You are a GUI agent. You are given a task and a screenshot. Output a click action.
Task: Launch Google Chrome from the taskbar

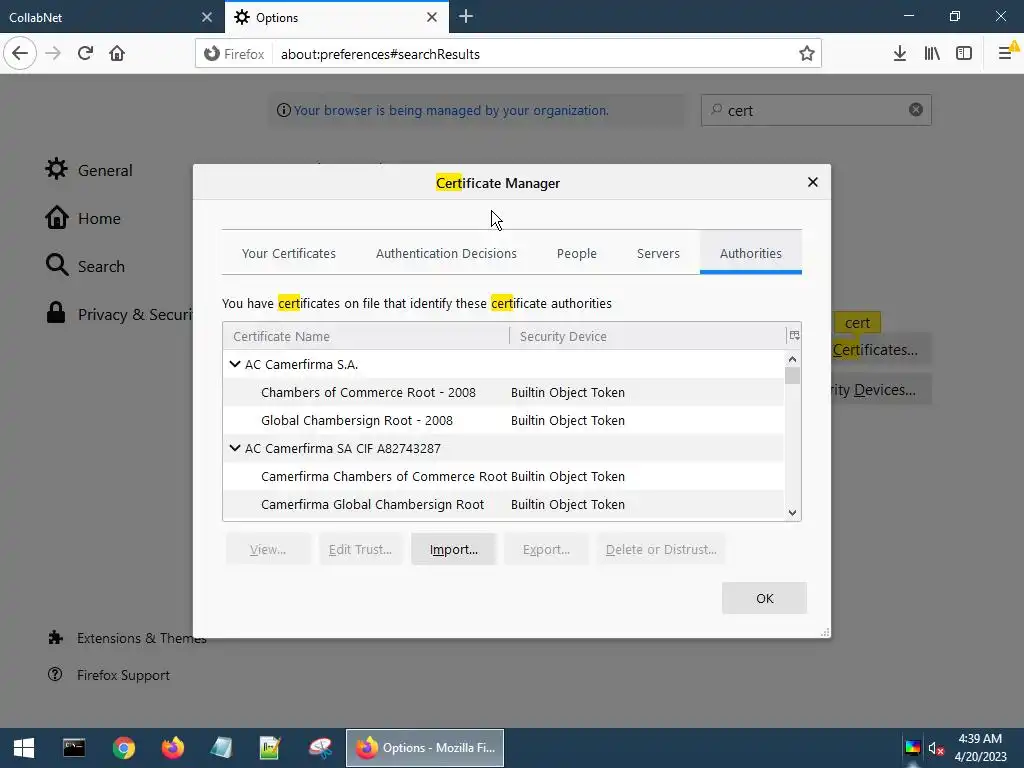click(123, 748)
